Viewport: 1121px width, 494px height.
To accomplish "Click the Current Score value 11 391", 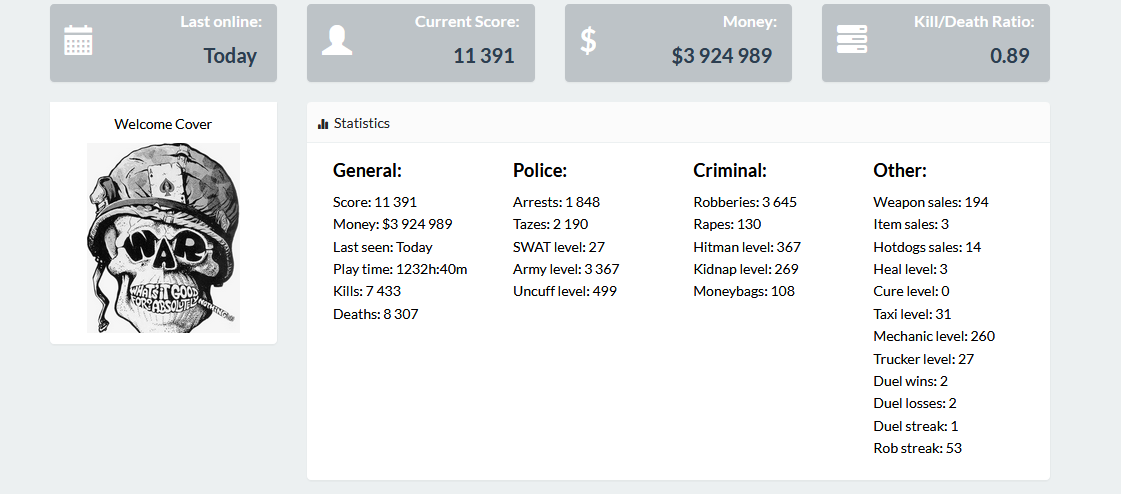I will coord(484,56).
